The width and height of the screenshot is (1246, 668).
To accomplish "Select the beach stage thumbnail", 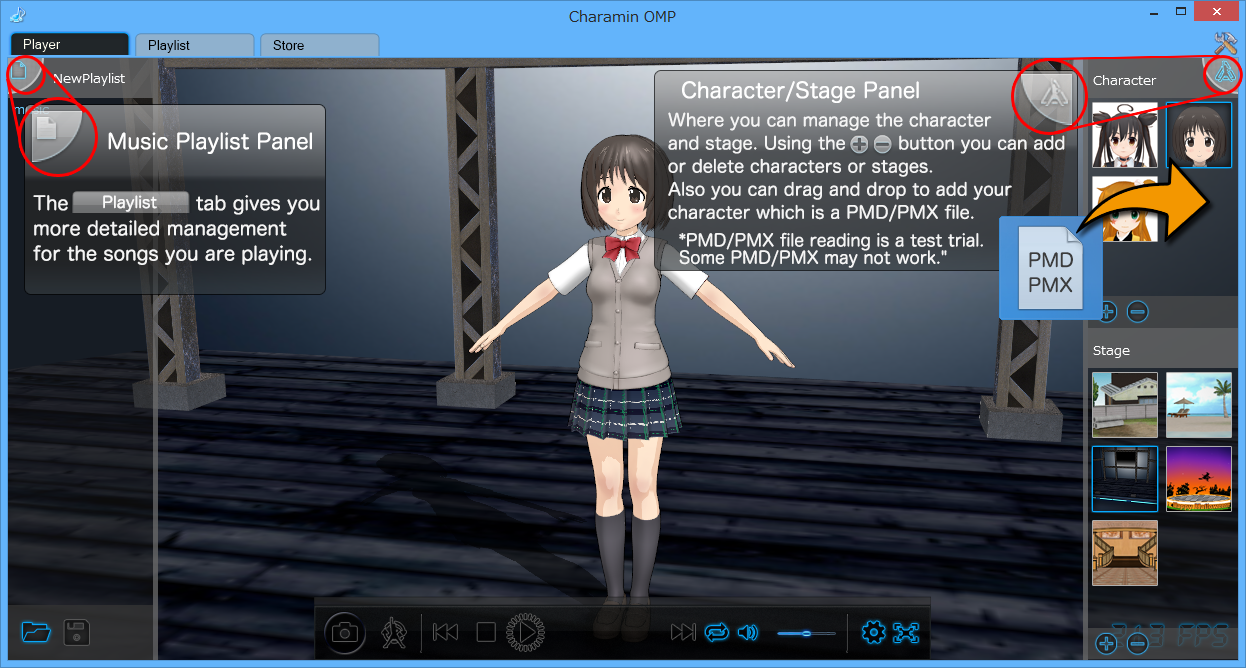I will click(1199, 405).
